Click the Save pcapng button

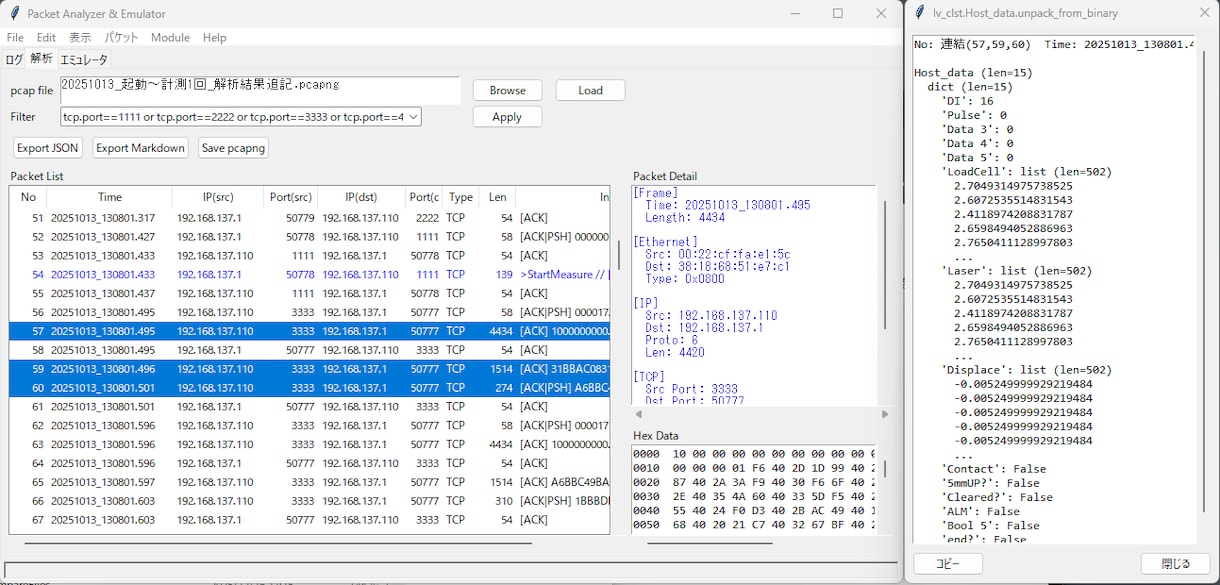[x=233, y=148]
